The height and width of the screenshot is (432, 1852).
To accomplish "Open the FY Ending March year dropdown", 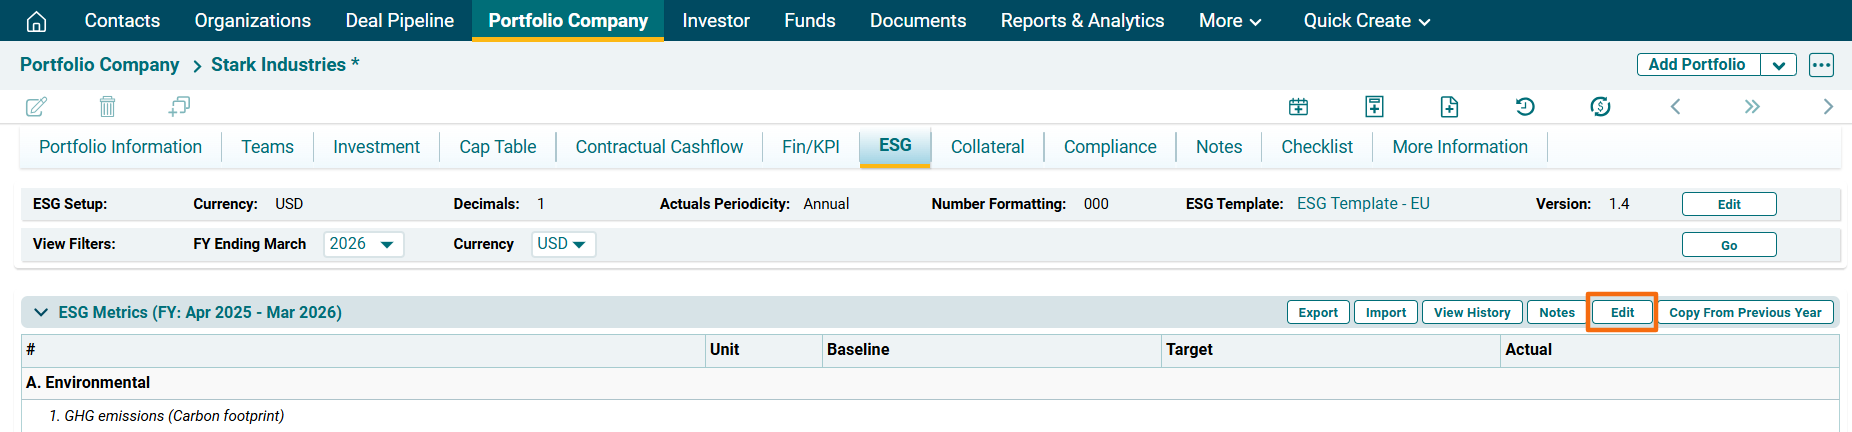I will click(x=363, y=244).
